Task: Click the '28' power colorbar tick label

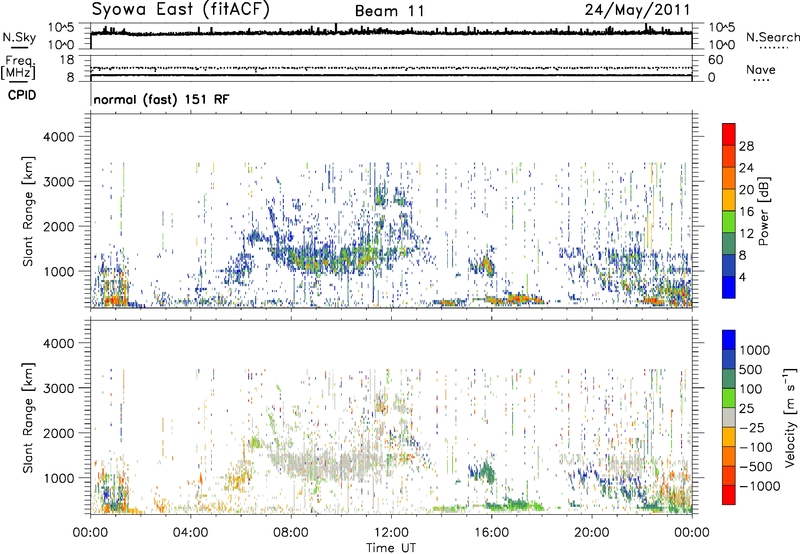Action: click(x=746, y=146)
